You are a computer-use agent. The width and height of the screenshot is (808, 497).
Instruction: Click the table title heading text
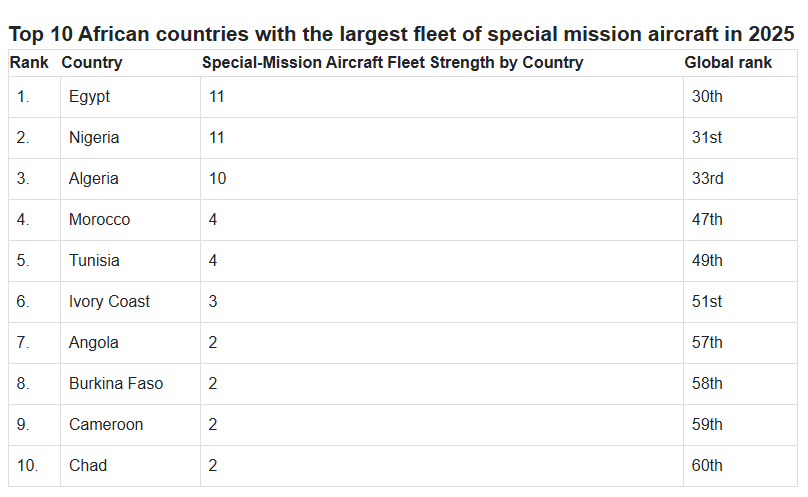pos(402,34)
